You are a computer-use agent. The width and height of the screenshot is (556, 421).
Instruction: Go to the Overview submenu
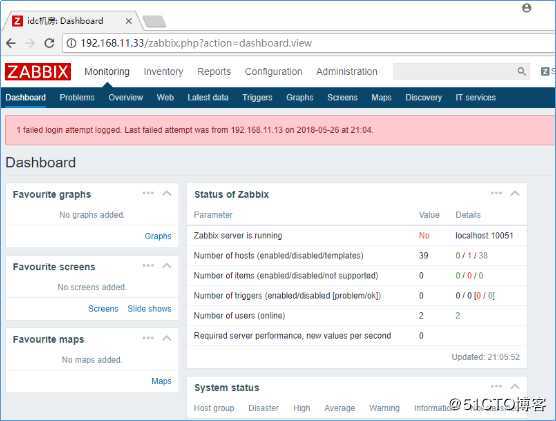pos(126,98)
